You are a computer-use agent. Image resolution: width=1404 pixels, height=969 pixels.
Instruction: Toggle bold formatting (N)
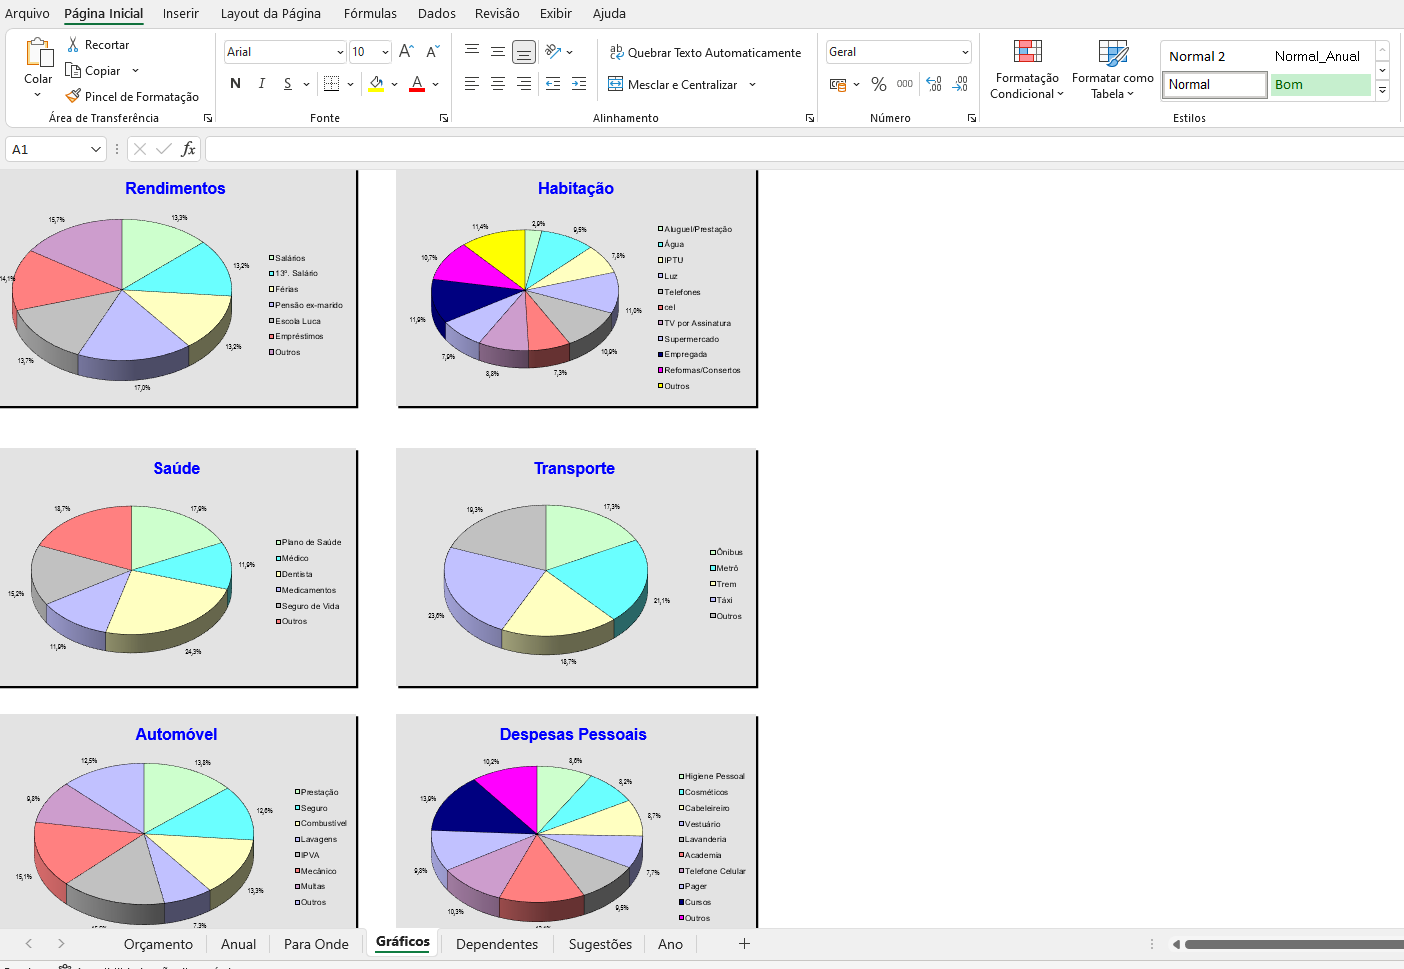coord(236,84)
